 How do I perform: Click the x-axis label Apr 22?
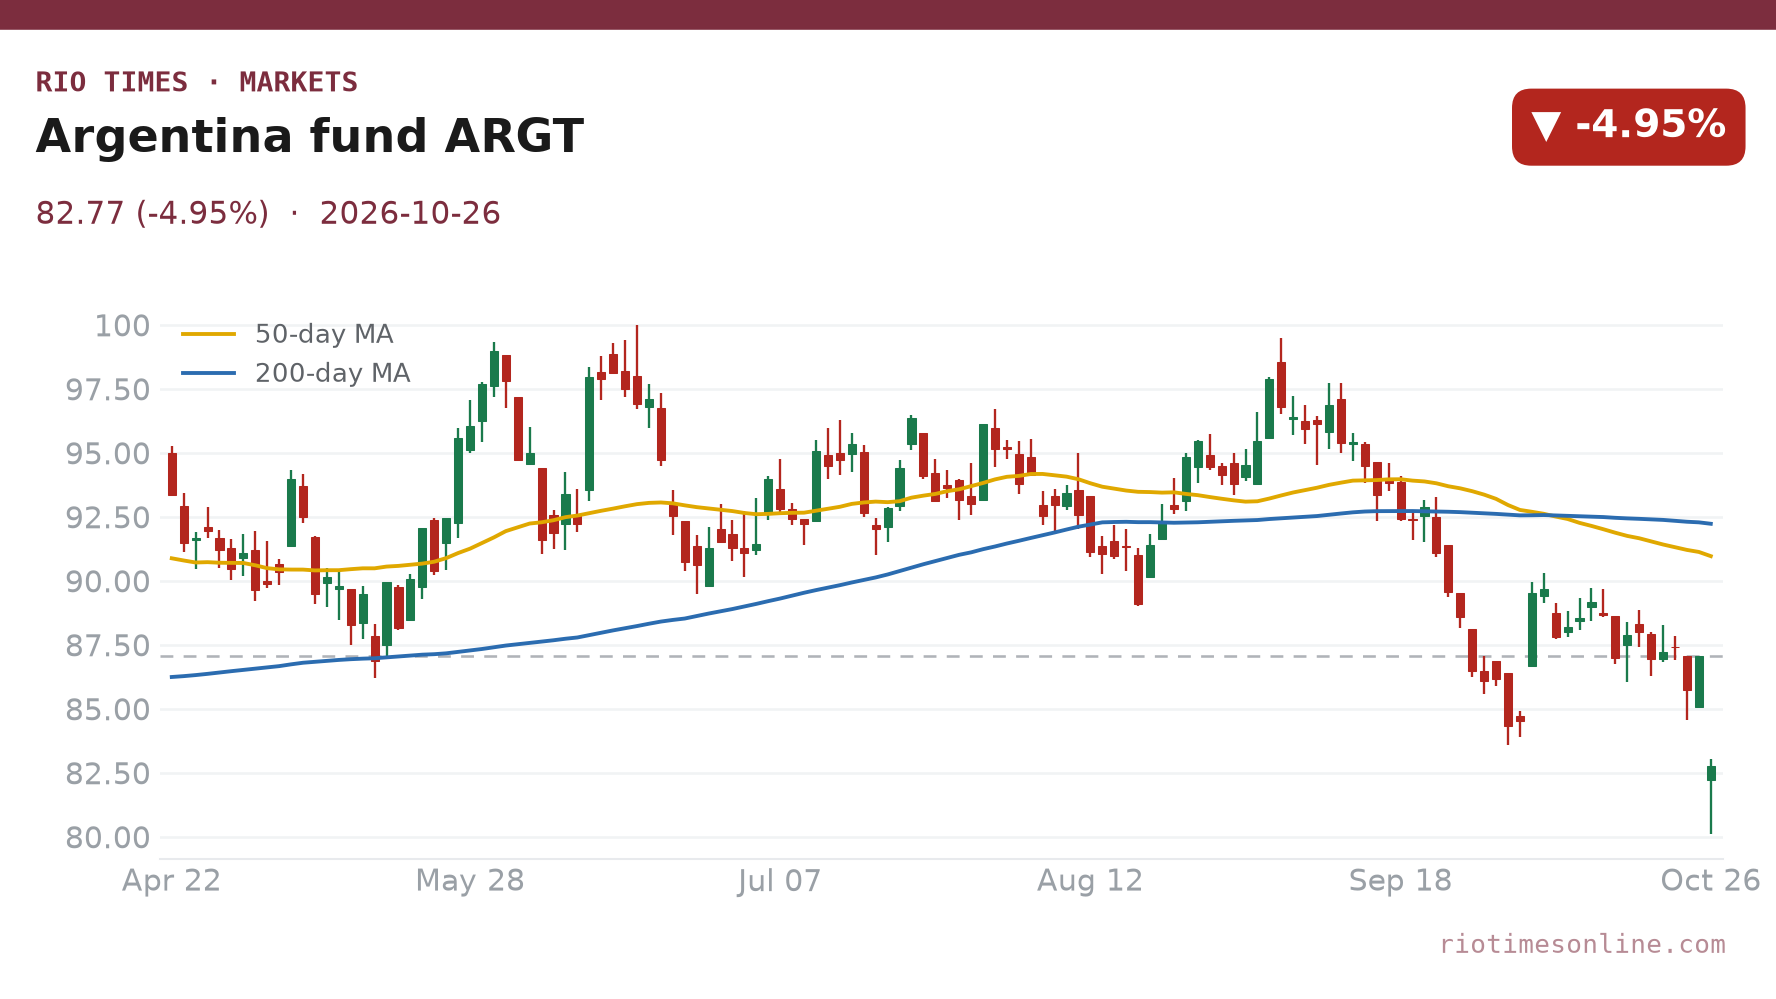[172, 881]
